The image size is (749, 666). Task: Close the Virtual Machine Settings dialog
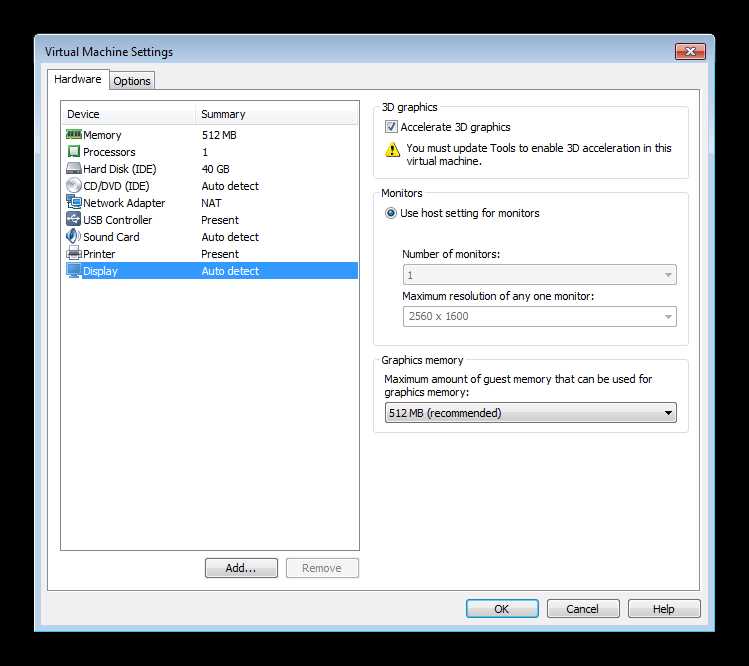point(690,52)
